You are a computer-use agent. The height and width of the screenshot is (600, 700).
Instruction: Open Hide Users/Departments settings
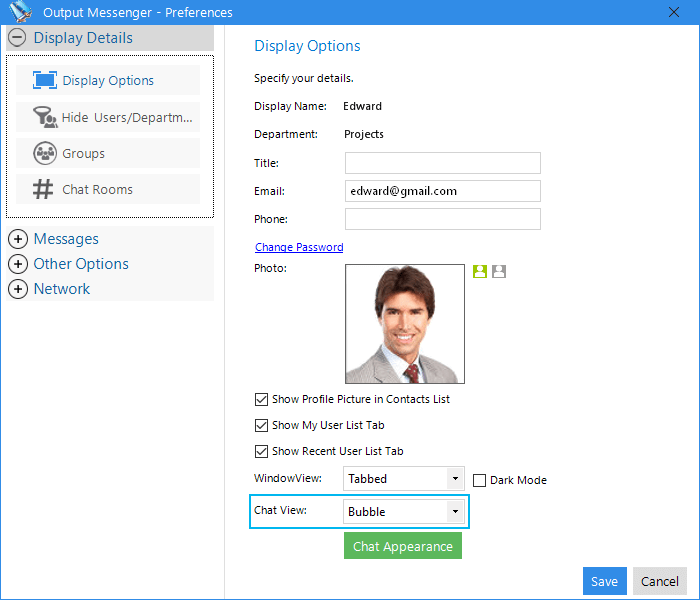108,117
